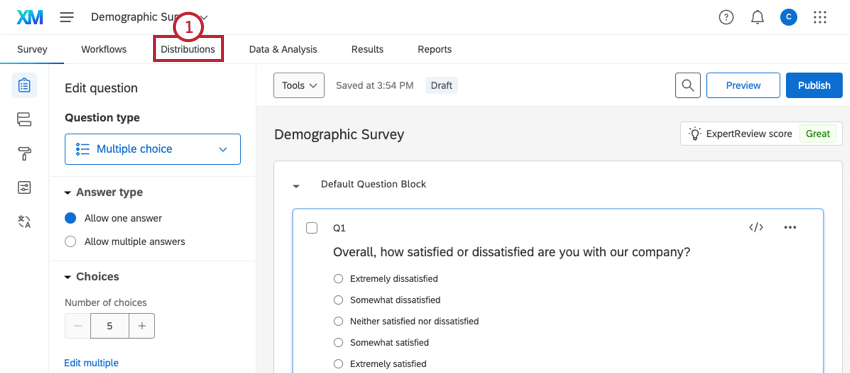Open the hamburger navigation menu

click(x=67, y=17)
